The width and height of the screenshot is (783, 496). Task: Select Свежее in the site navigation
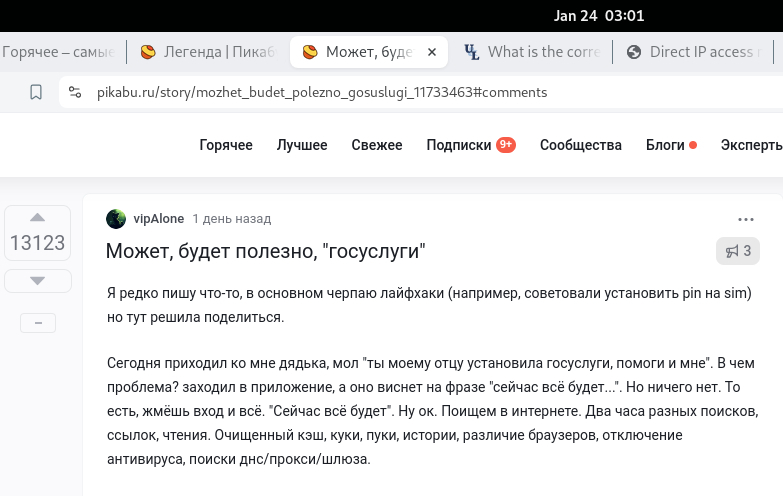coord(377,145)
